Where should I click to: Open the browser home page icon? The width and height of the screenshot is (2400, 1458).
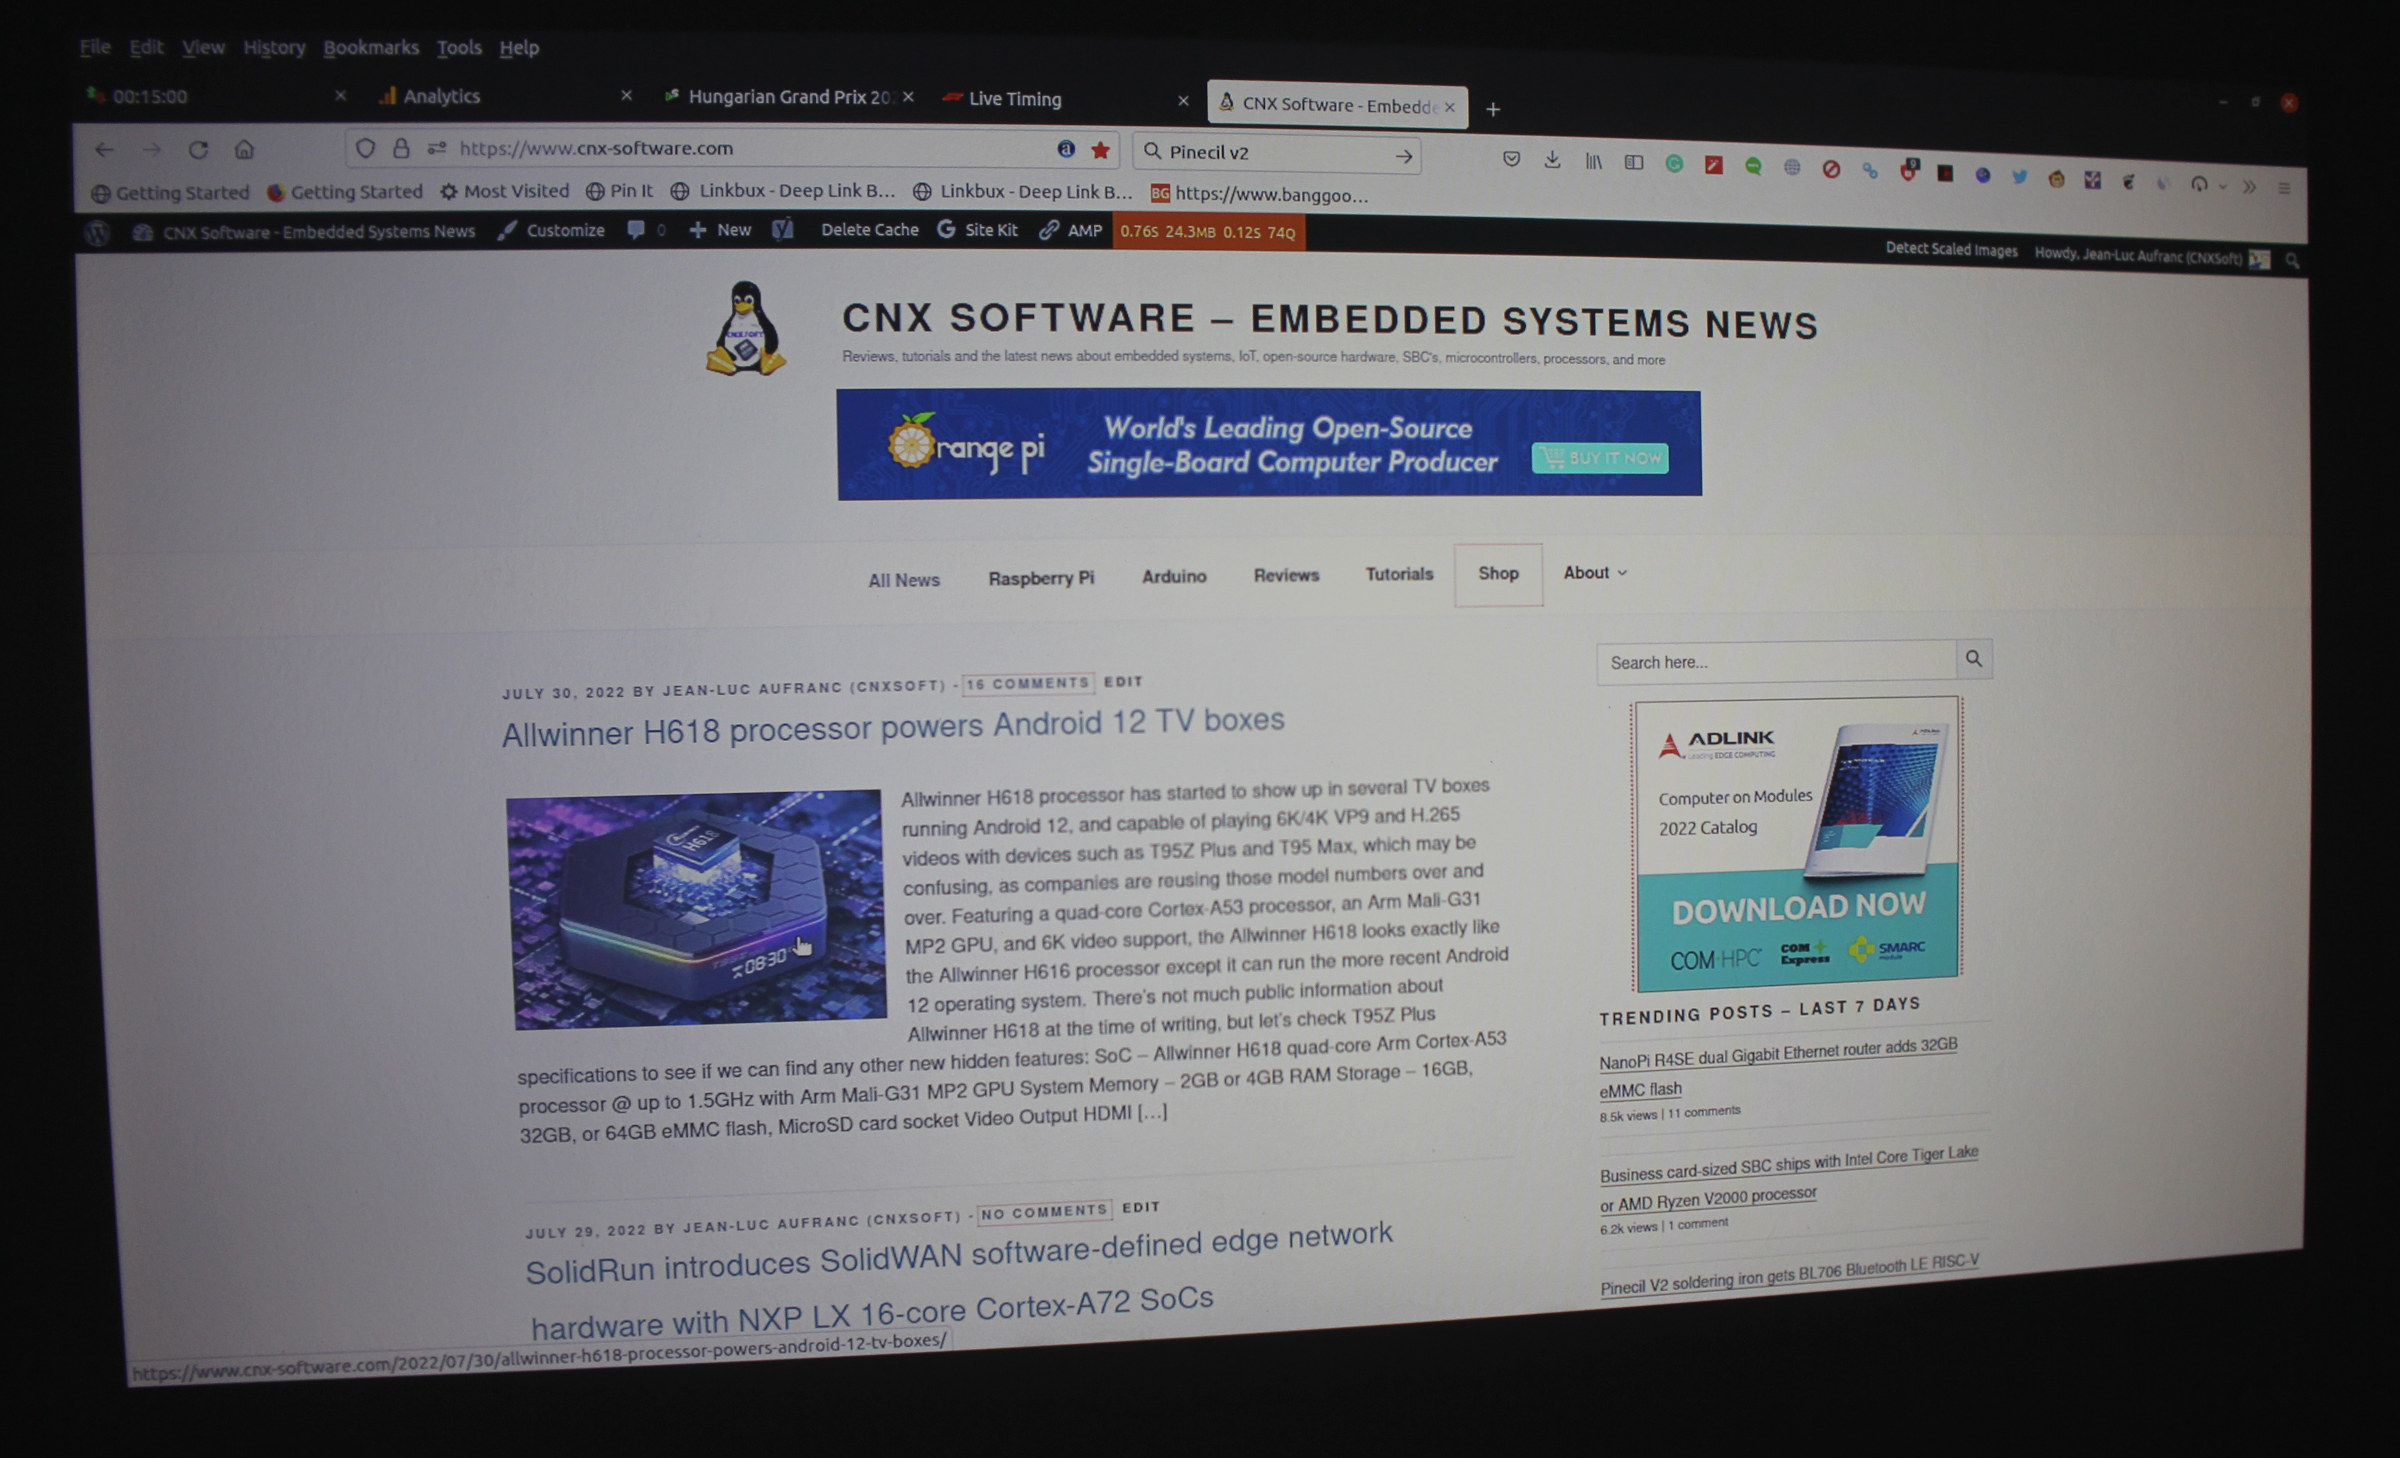click(x=244, y=150)
